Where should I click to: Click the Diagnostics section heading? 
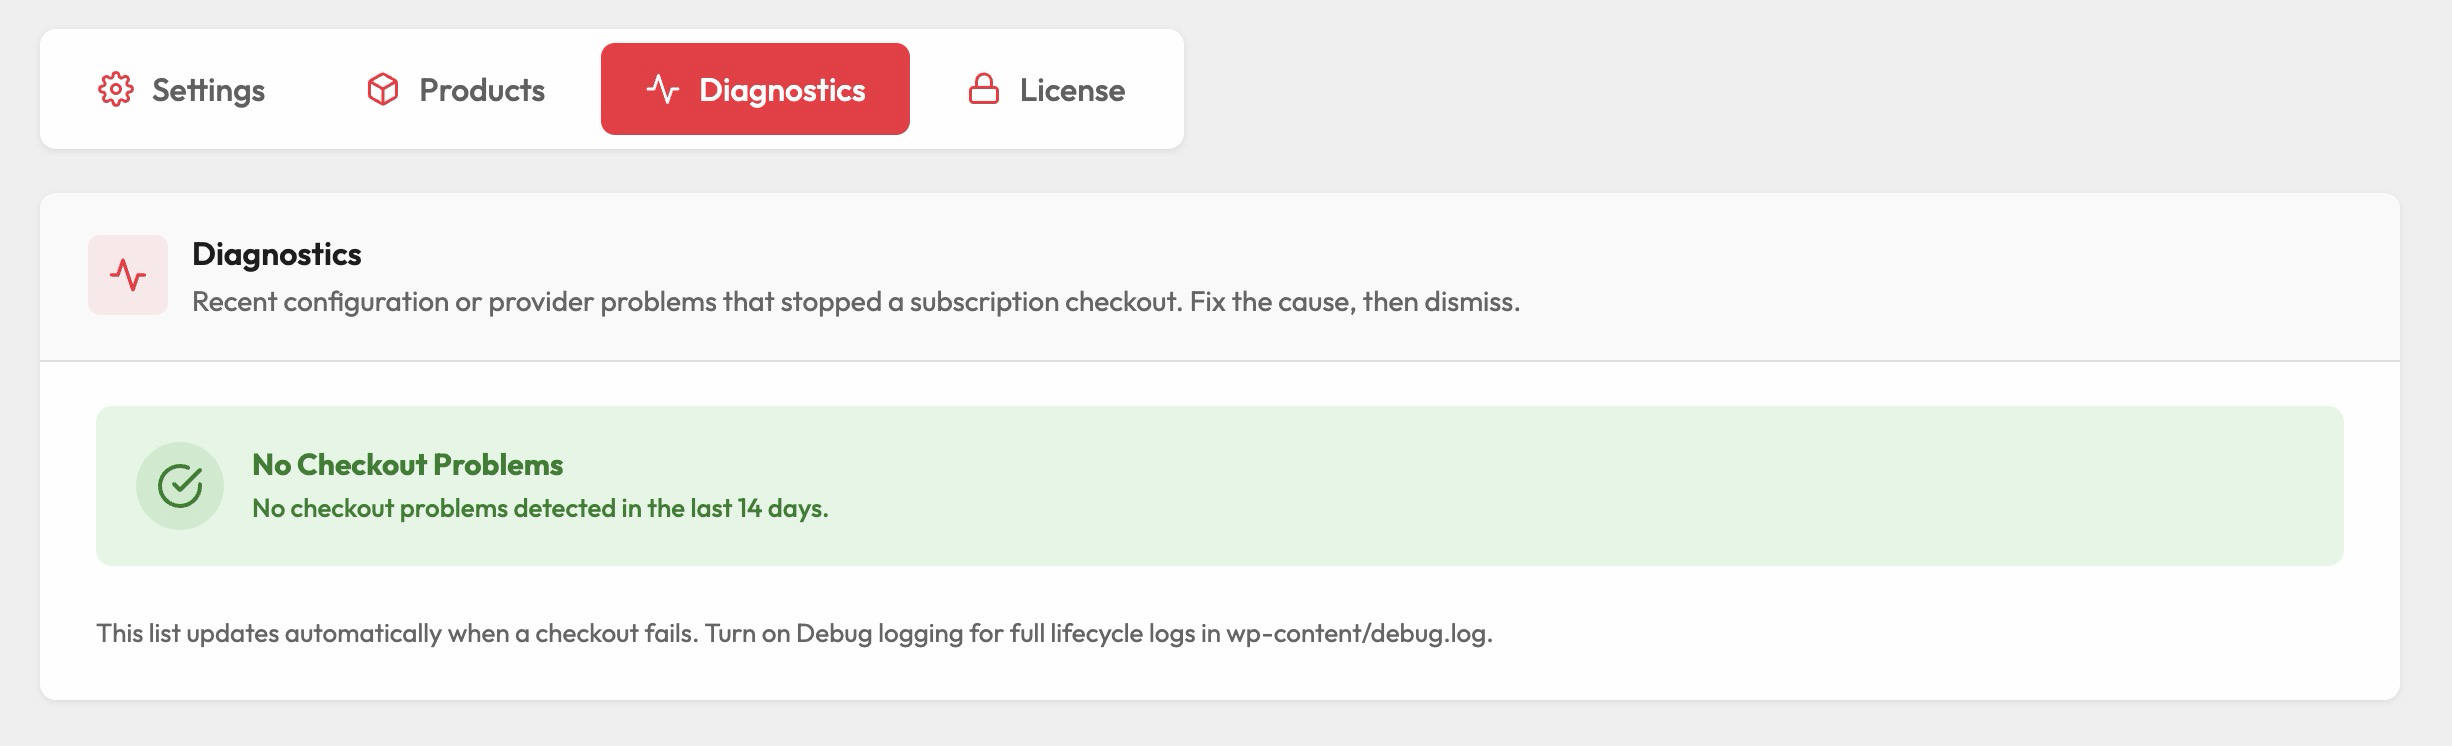pos(277,254)
